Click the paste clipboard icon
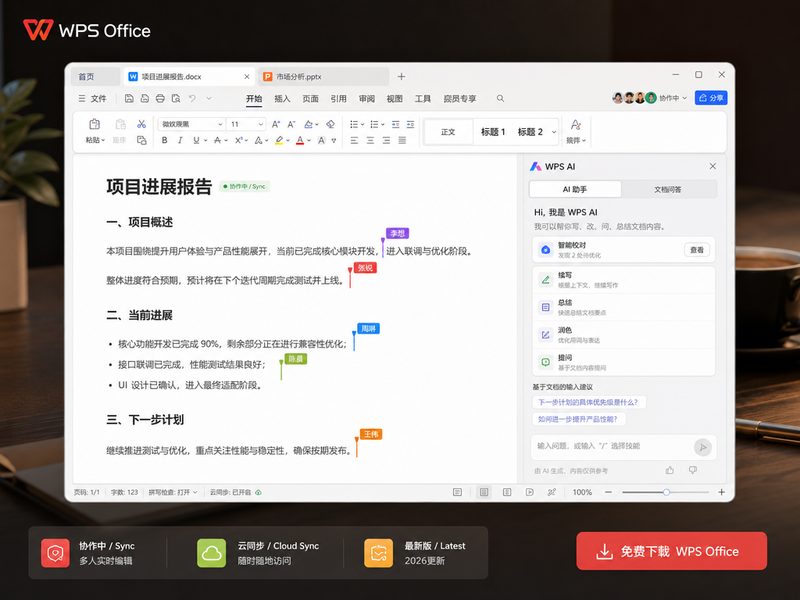The width and height of the screenshot is (800, 600). (x=94, y=124)
